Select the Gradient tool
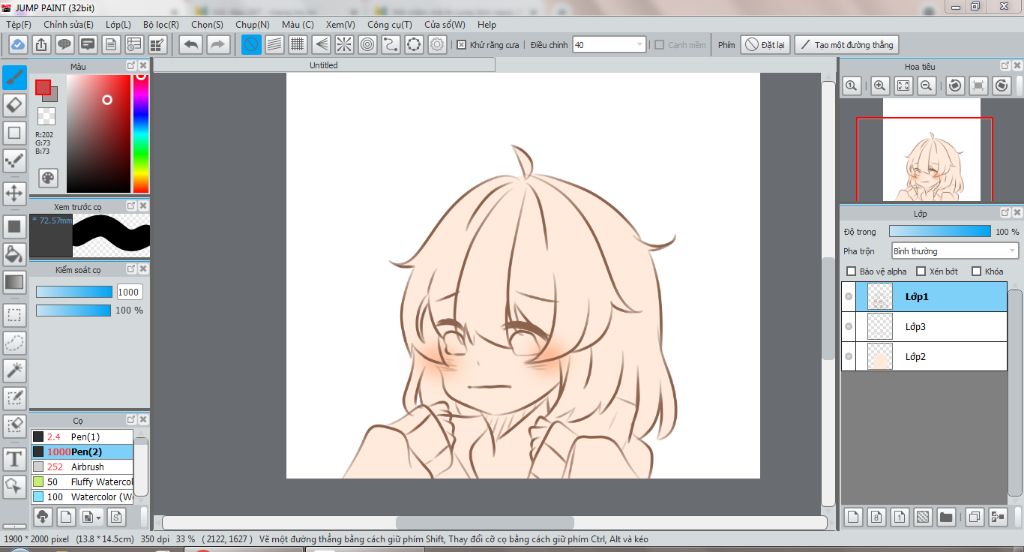This screenshot has height=552, width=1024. [x=14, y=282]
